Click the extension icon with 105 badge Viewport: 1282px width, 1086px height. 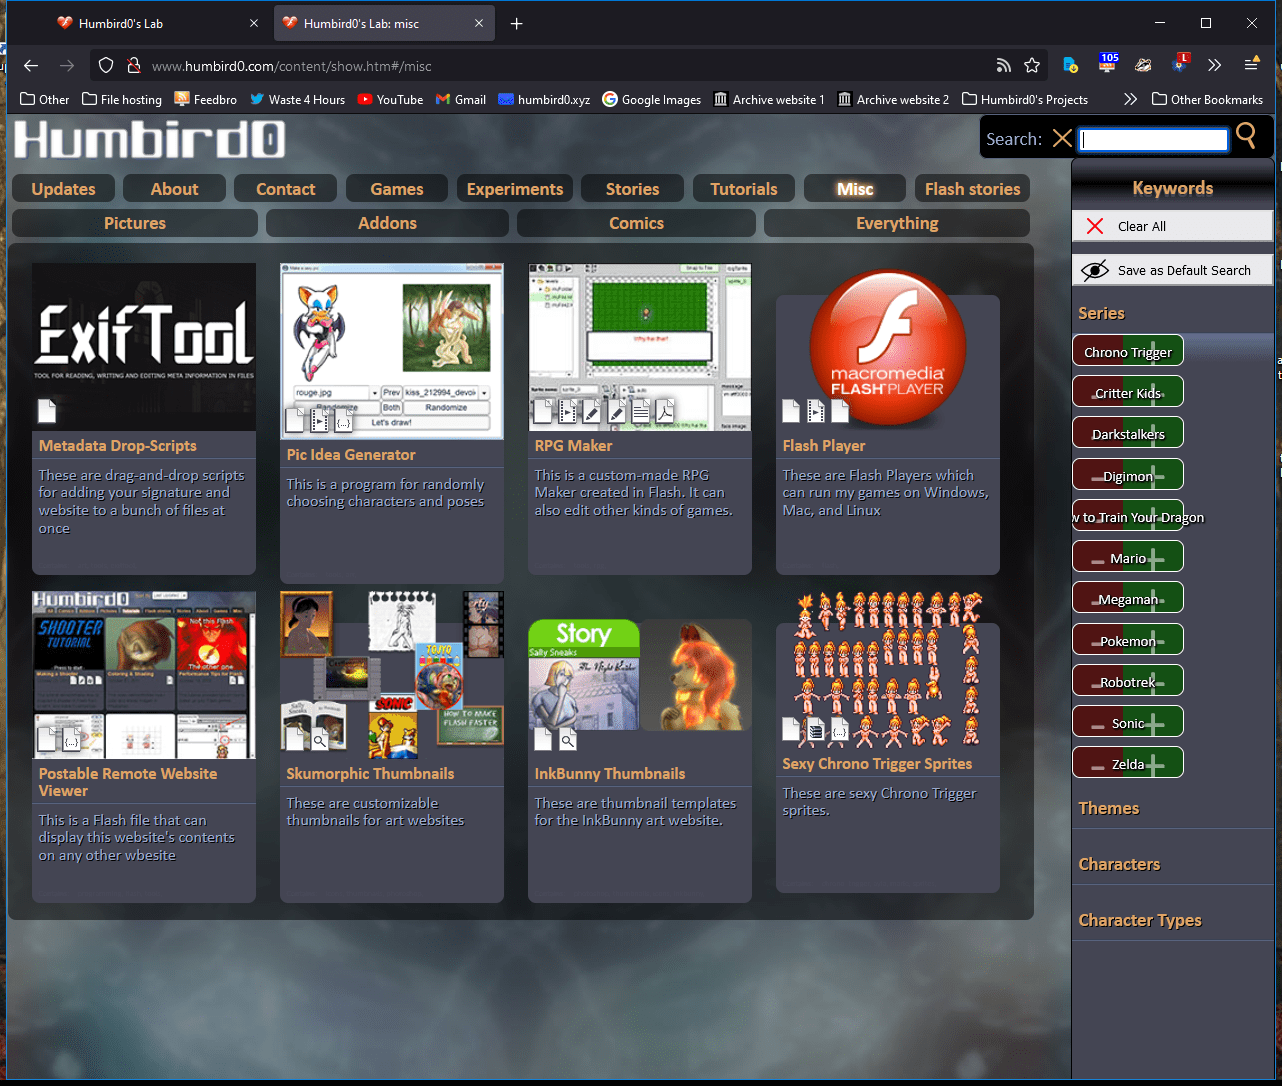tap(1107, 65)
